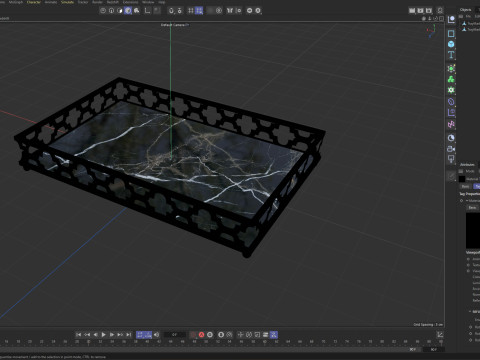Select the Basic tab in Attributes
This screenshot has height=360, width=480.
pyautogui.click(x=465, y=186)
